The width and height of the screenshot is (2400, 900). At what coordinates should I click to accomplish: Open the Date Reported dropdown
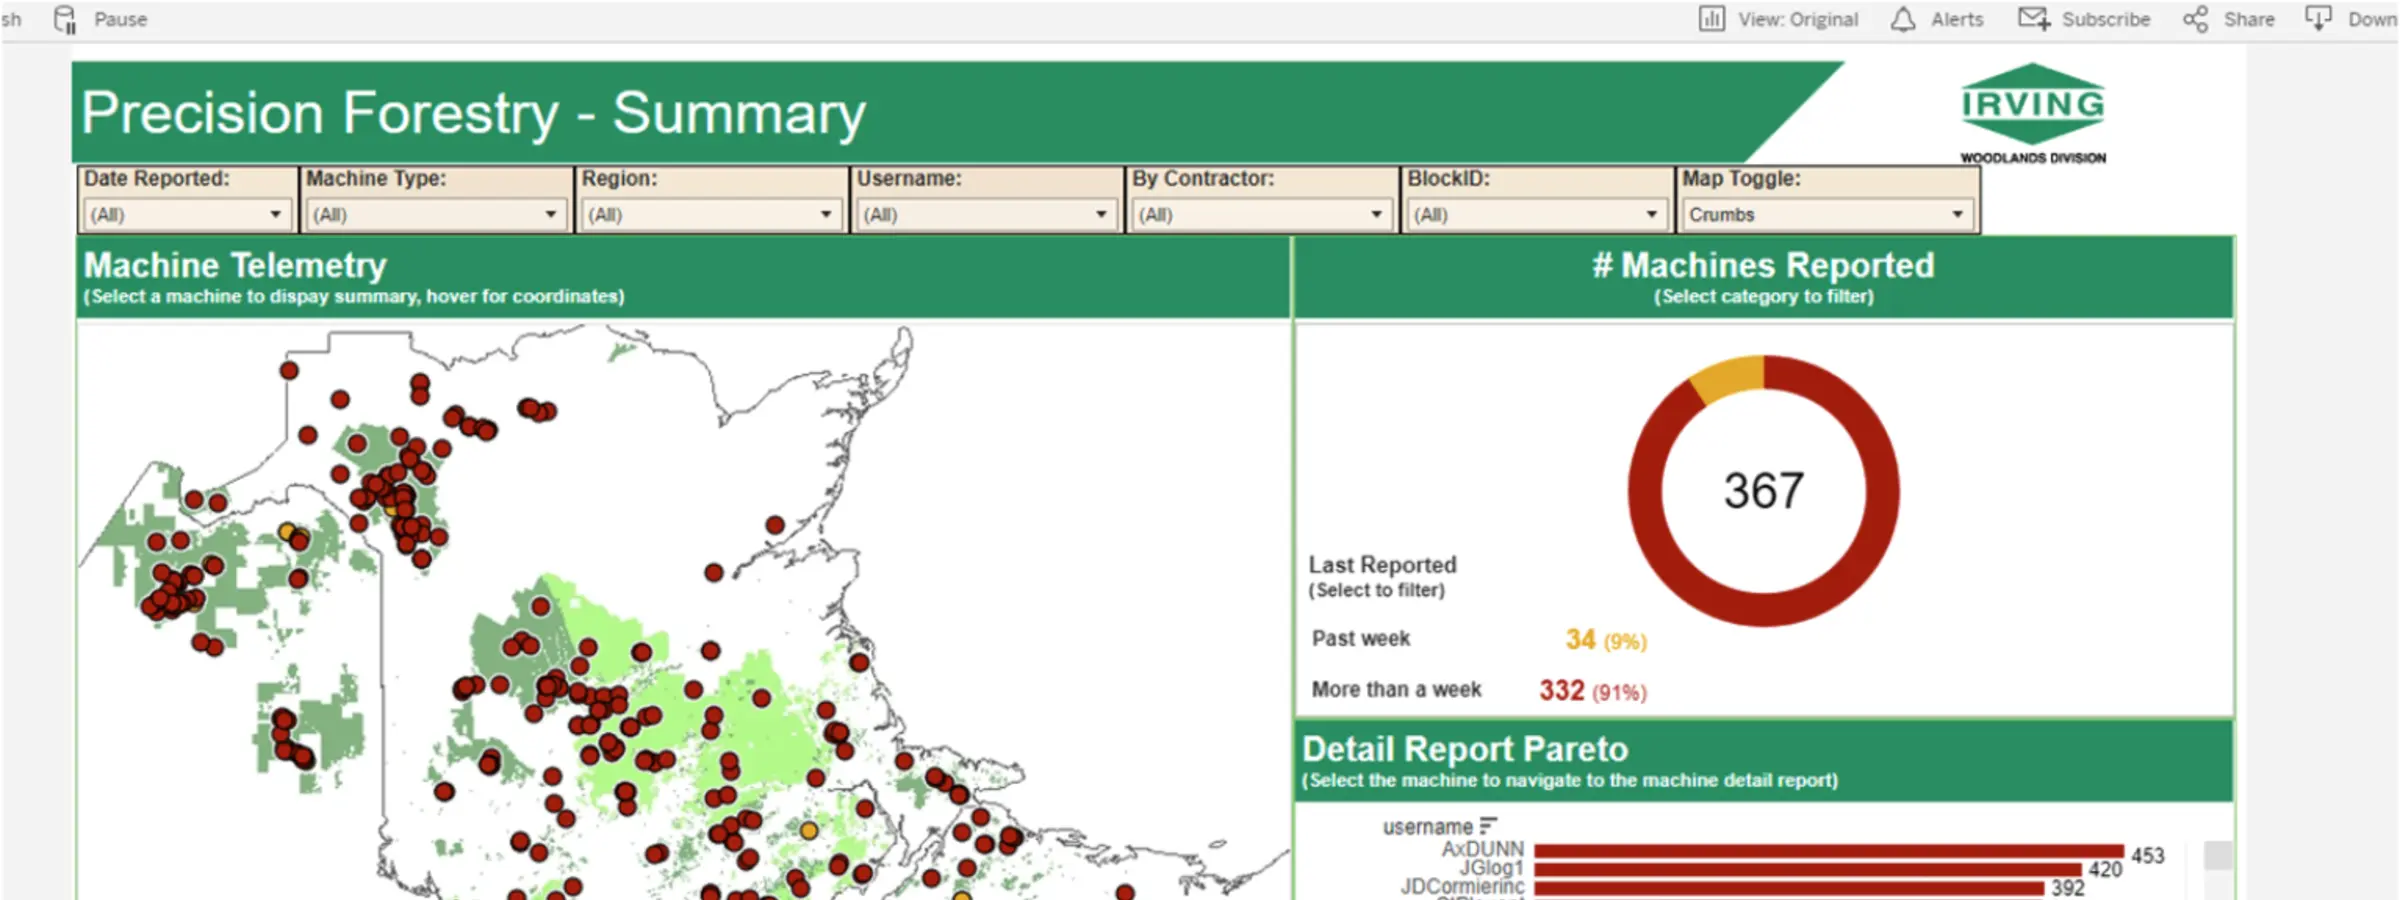[187, 214]
